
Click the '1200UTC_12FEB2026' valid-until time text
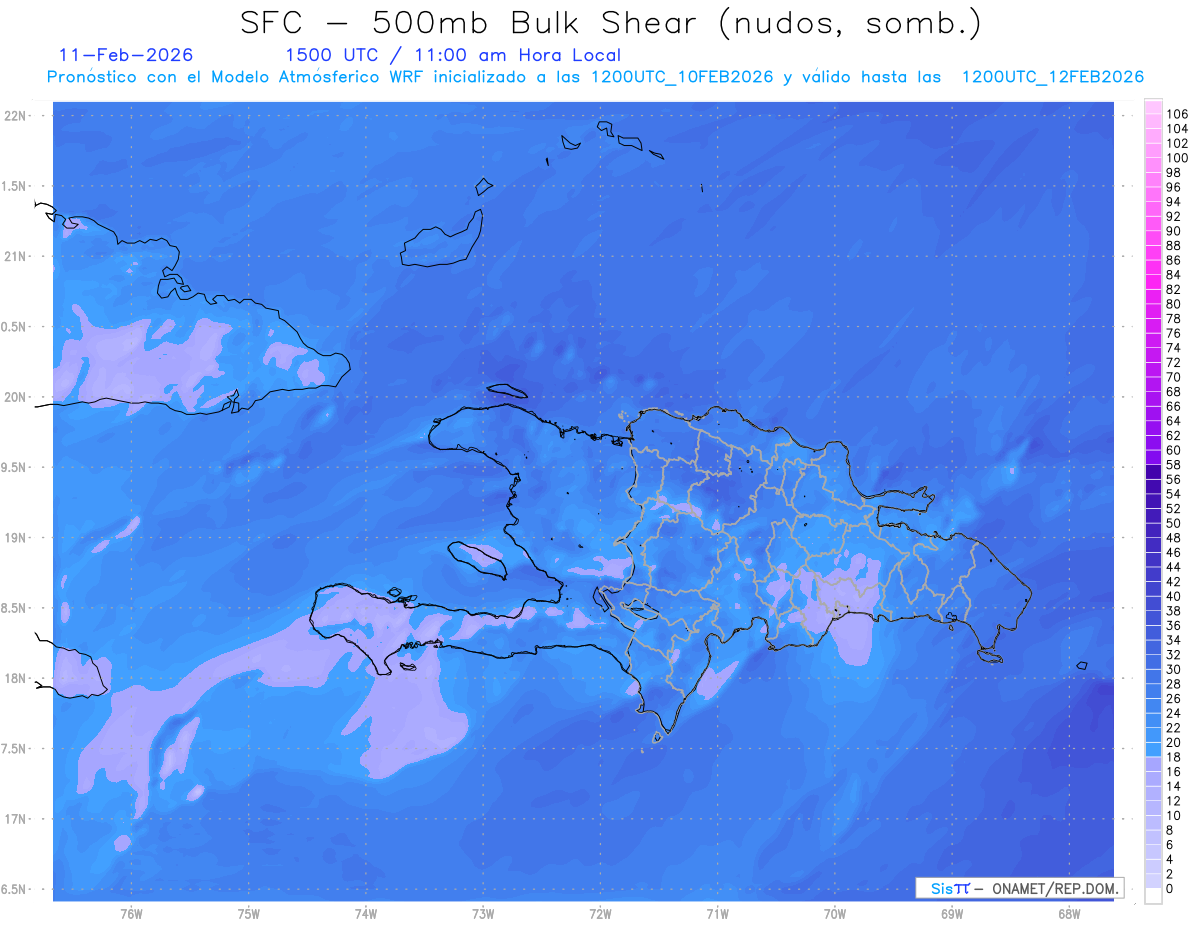tap(1053, 77)
